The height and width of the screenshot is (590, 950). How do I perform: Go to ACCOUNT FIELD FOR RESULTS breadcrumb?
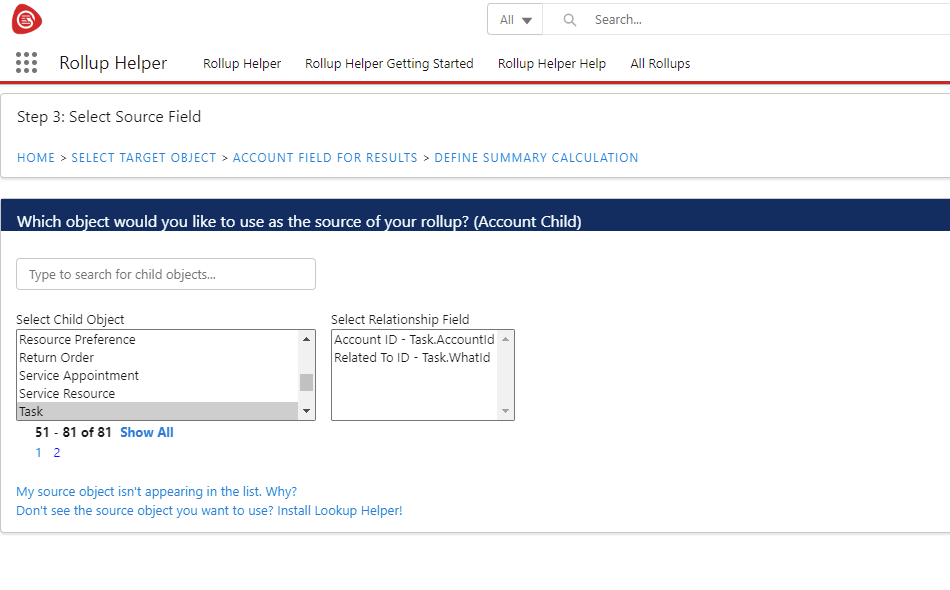tap(325, 157)
